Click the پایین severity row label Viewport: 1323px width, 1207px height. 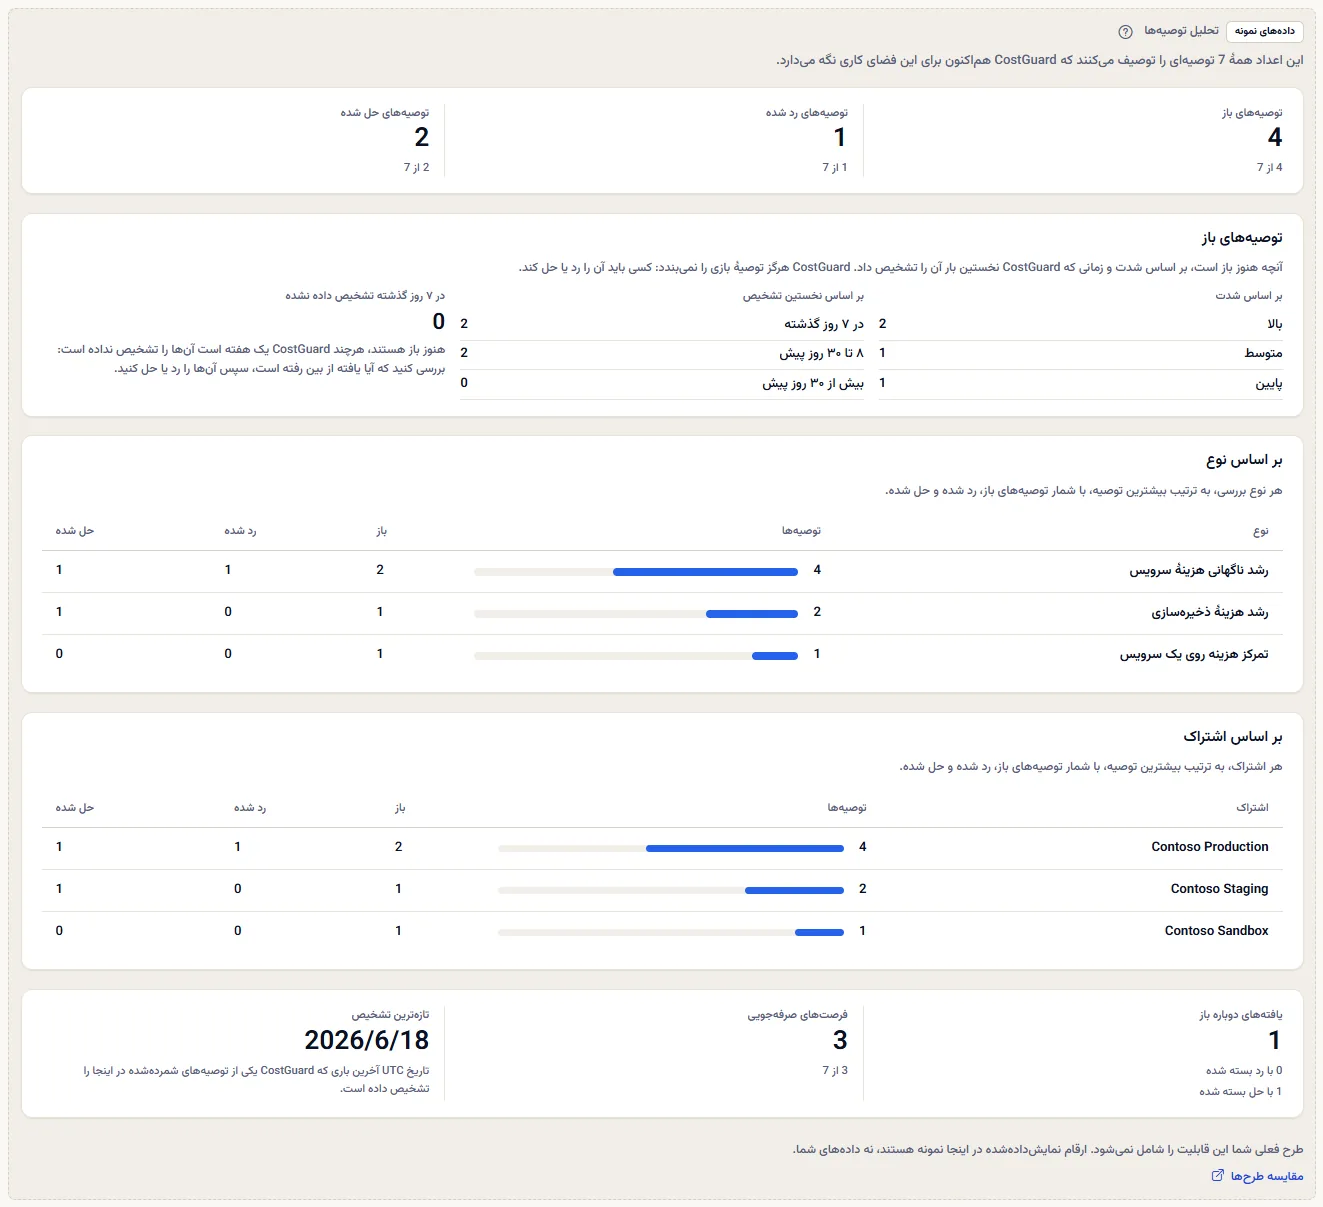pos(1269,383)
